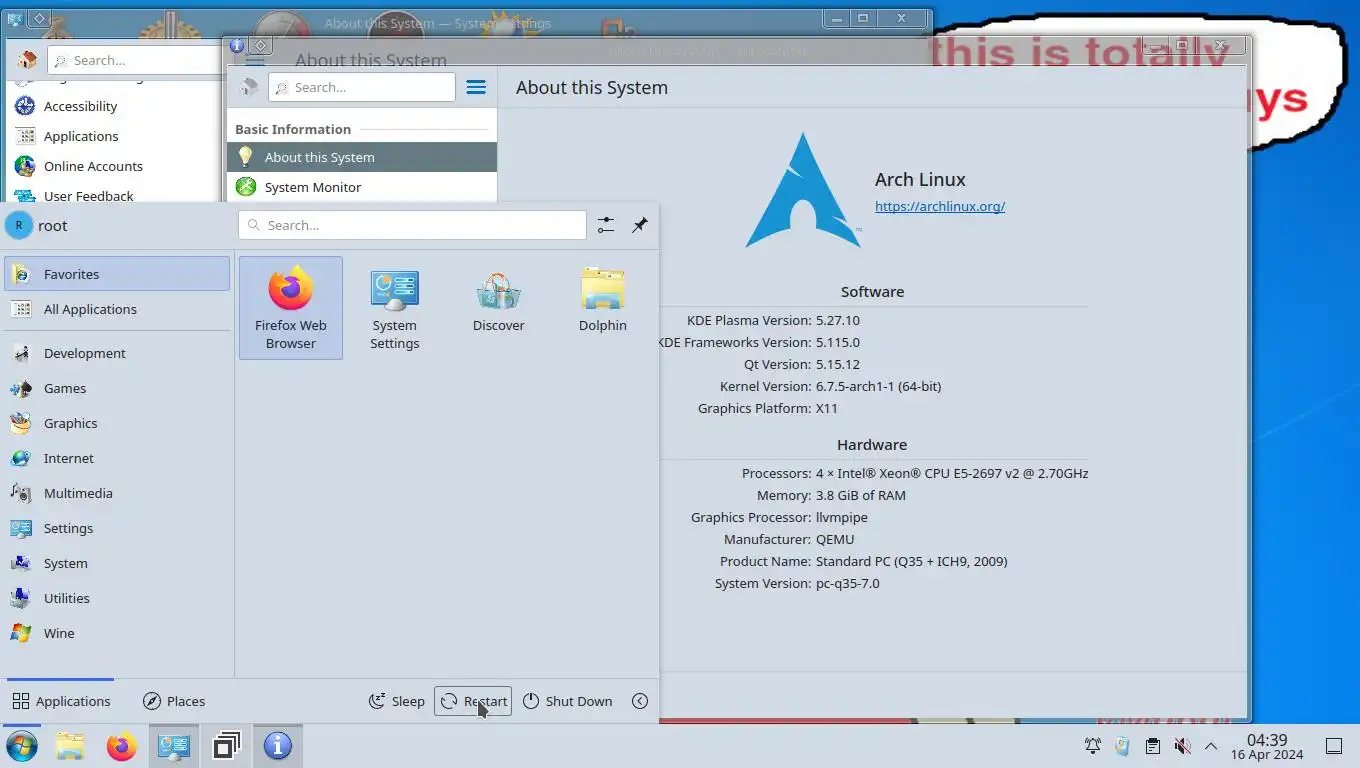
Task: Expand hidden system tray icons arrow
Action: 1211,746
